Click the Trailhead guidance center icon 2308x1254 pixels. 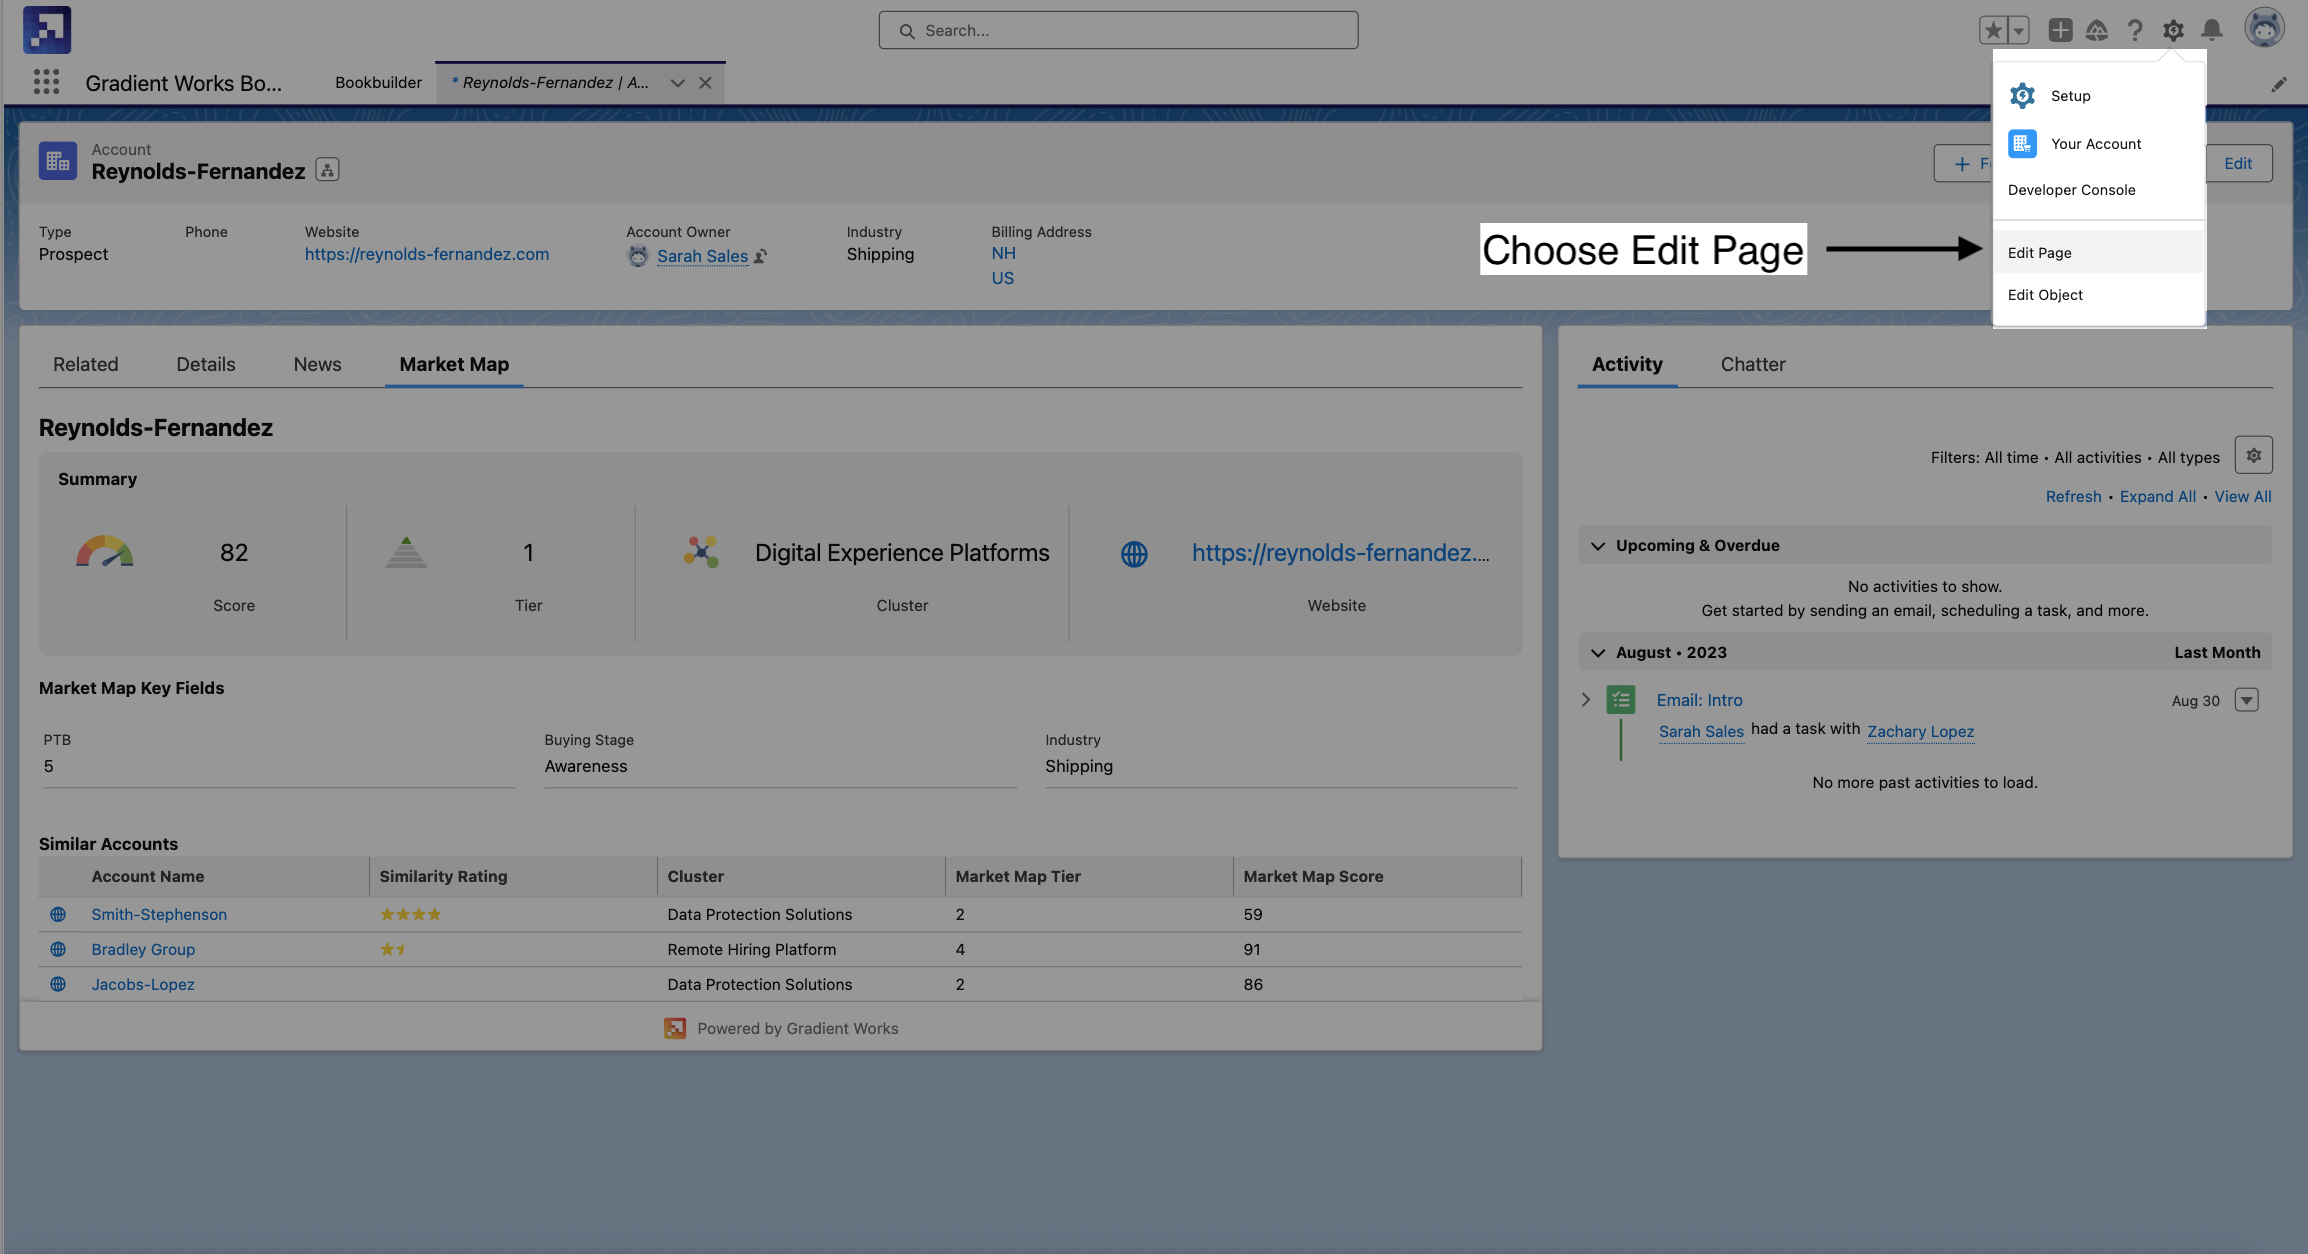2097,30
